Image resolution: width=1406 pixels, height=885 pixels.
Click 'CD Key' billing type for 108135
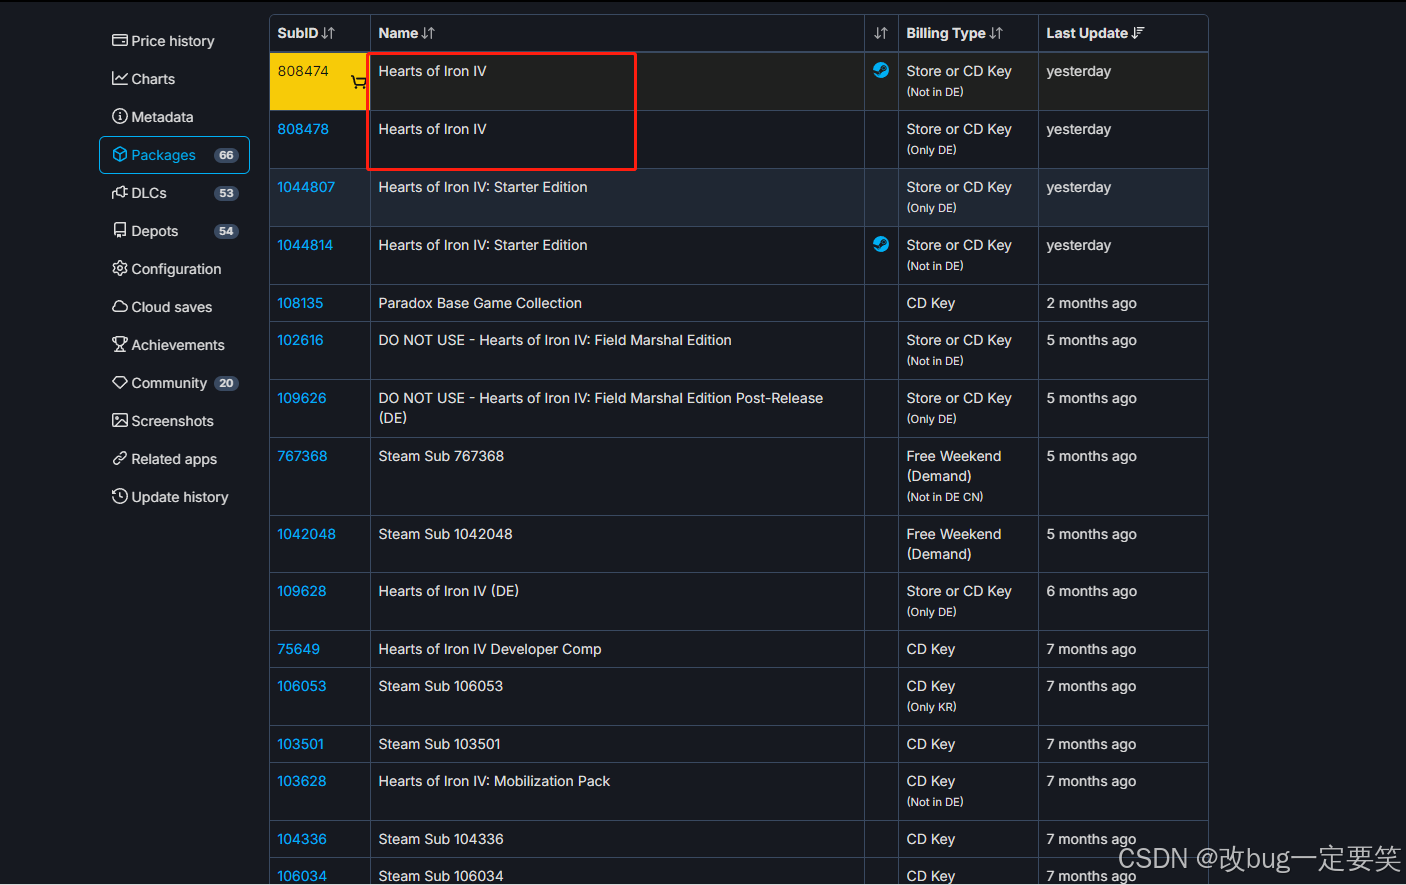coord(931,303)
